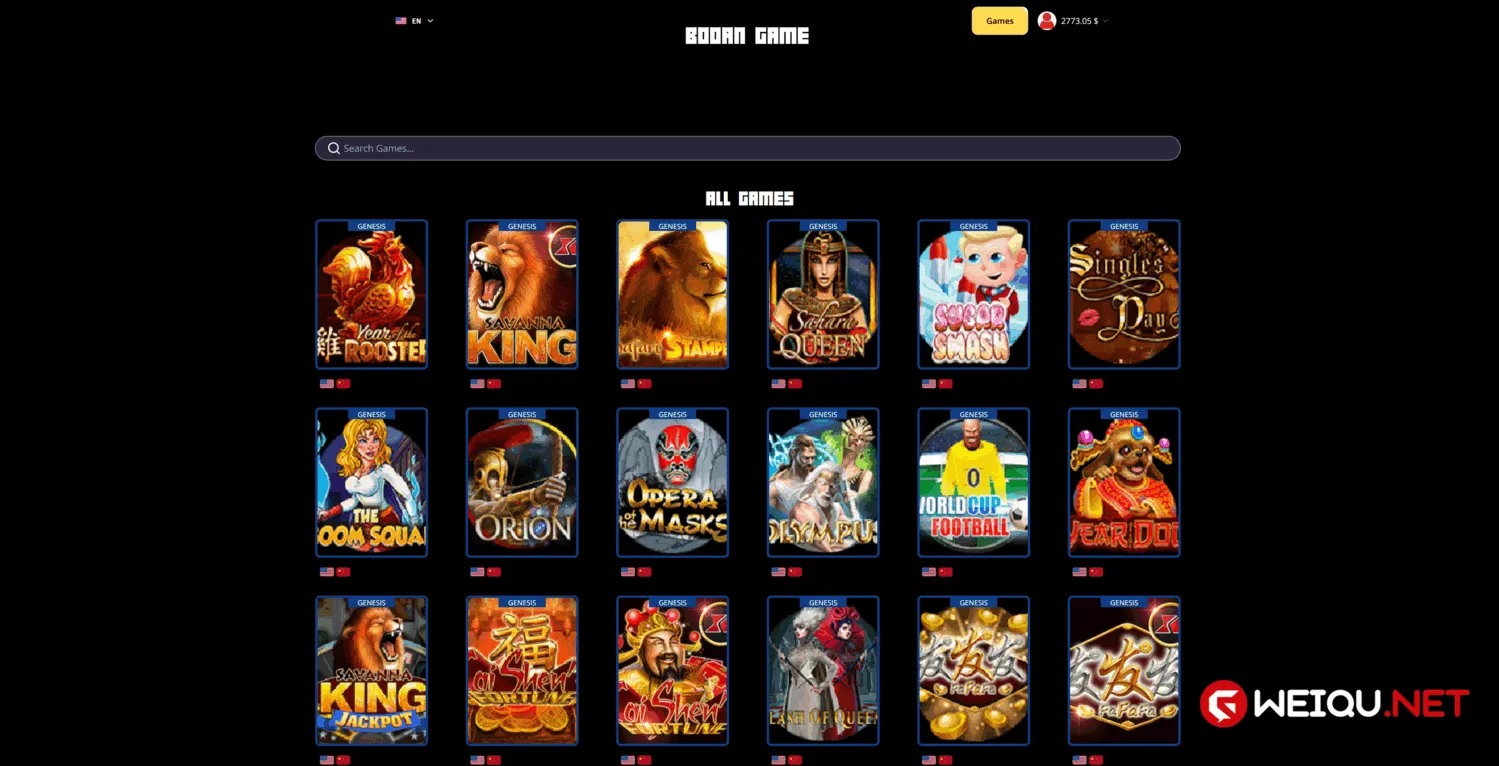The width and height of the screenshot is (1499, 766).
Task: Focus the Search Games input field
Action: (x=748, y=148)
